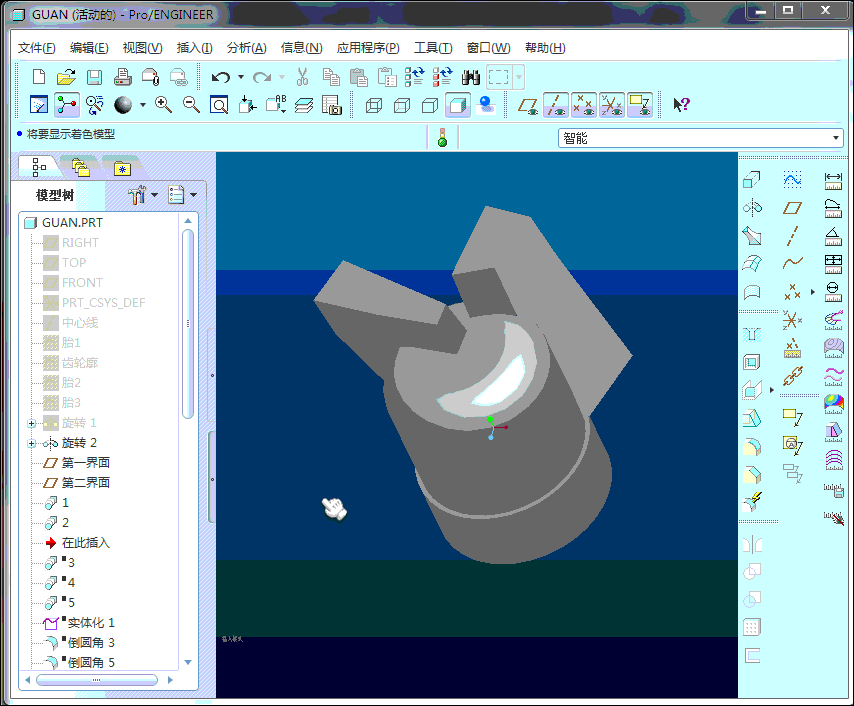Toggle spin center display
The height and width of the screenshot is (706, 854).
click(x=67, y=105)
